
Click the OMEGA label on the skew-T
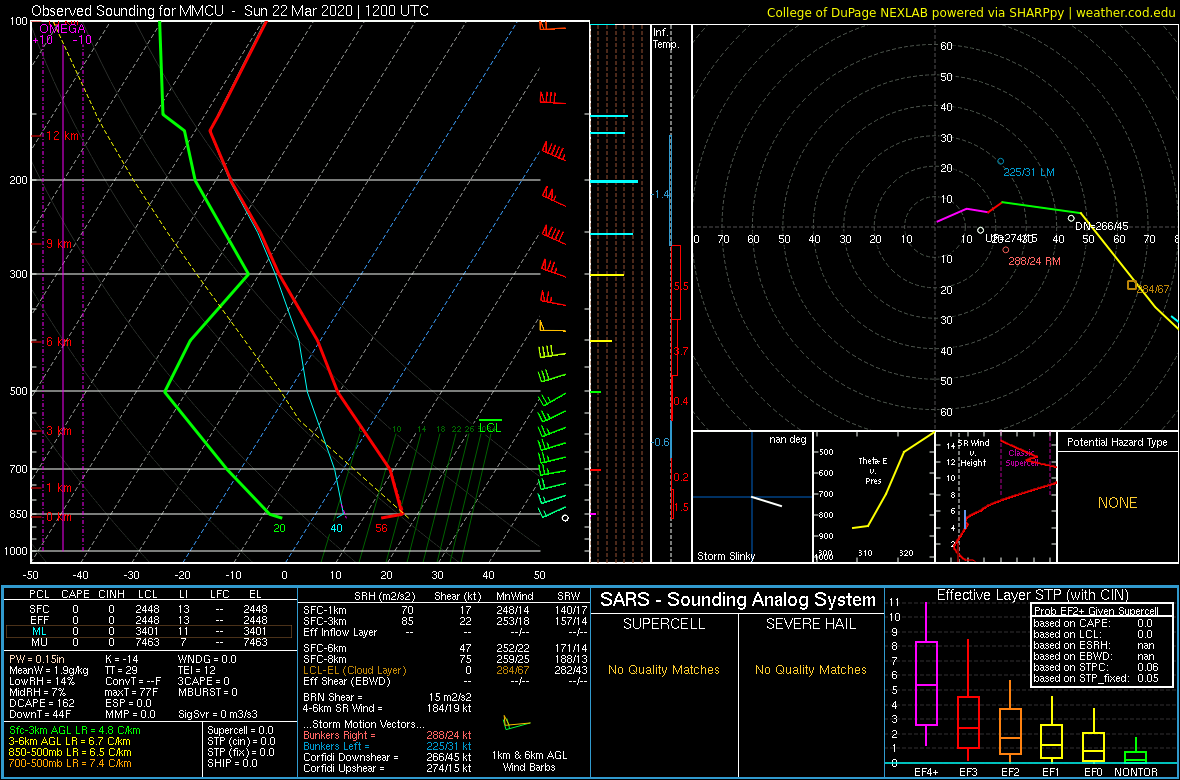click(62, 29)
